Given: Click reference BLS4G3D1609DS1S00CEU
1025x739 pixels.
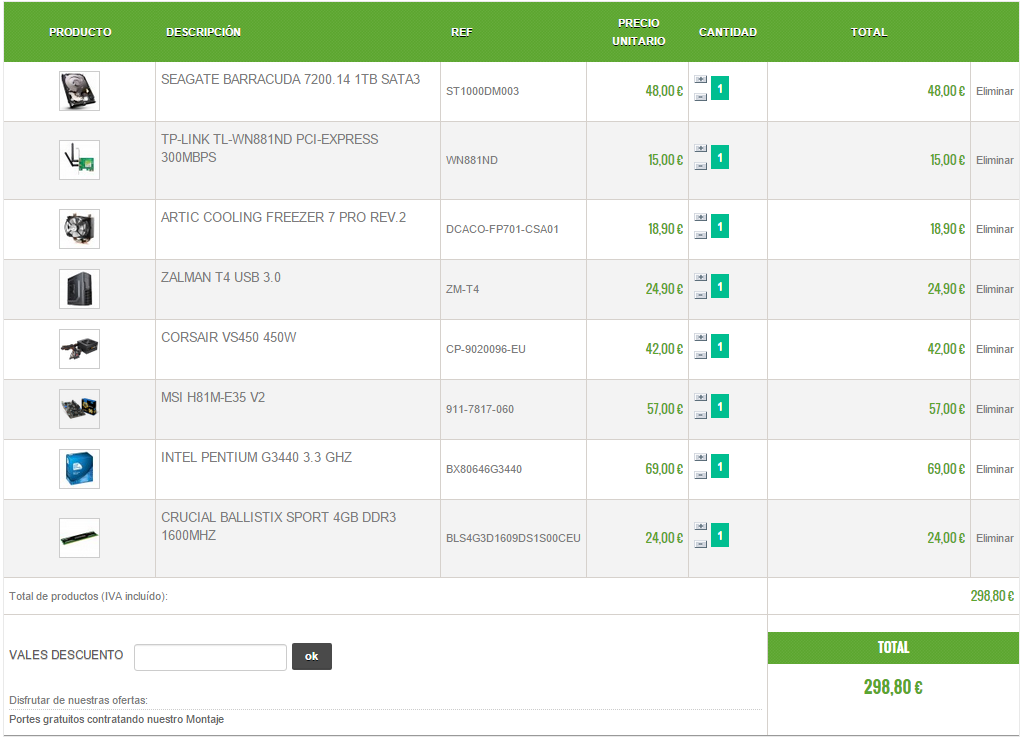Looking at the screenshot, I should (513, 538).
